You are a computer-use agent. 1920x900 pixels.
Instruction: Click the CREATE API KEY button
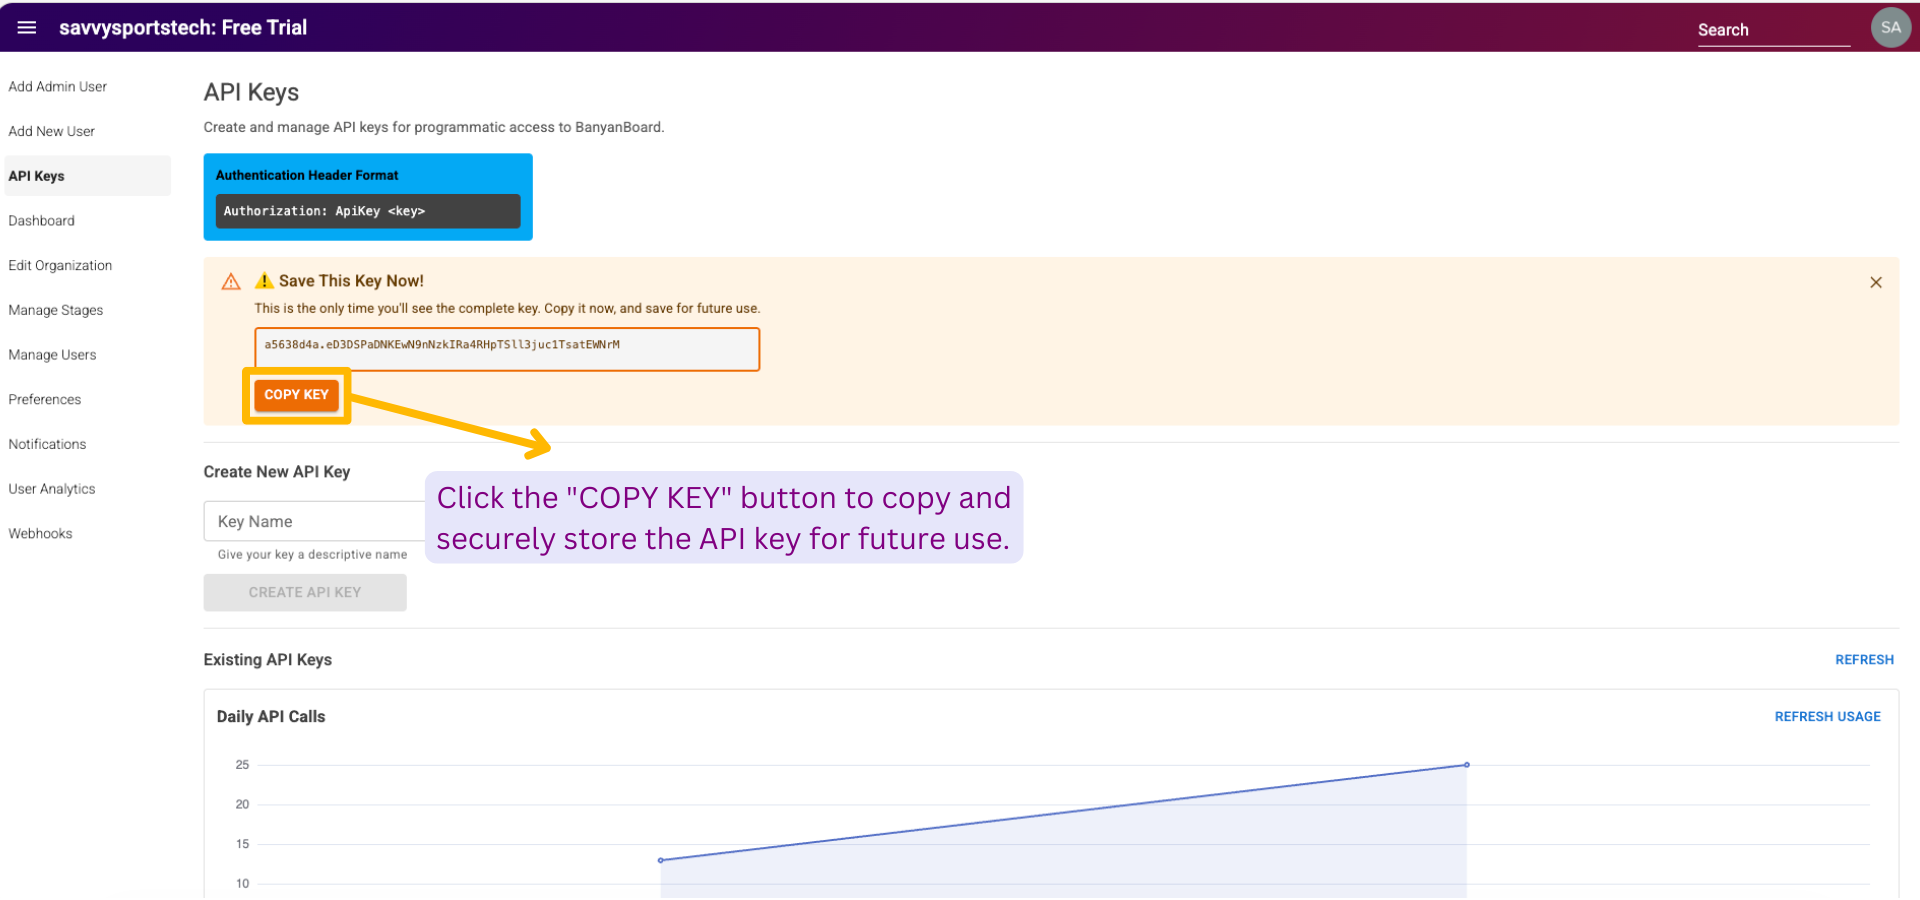click(x=305, y=593)
